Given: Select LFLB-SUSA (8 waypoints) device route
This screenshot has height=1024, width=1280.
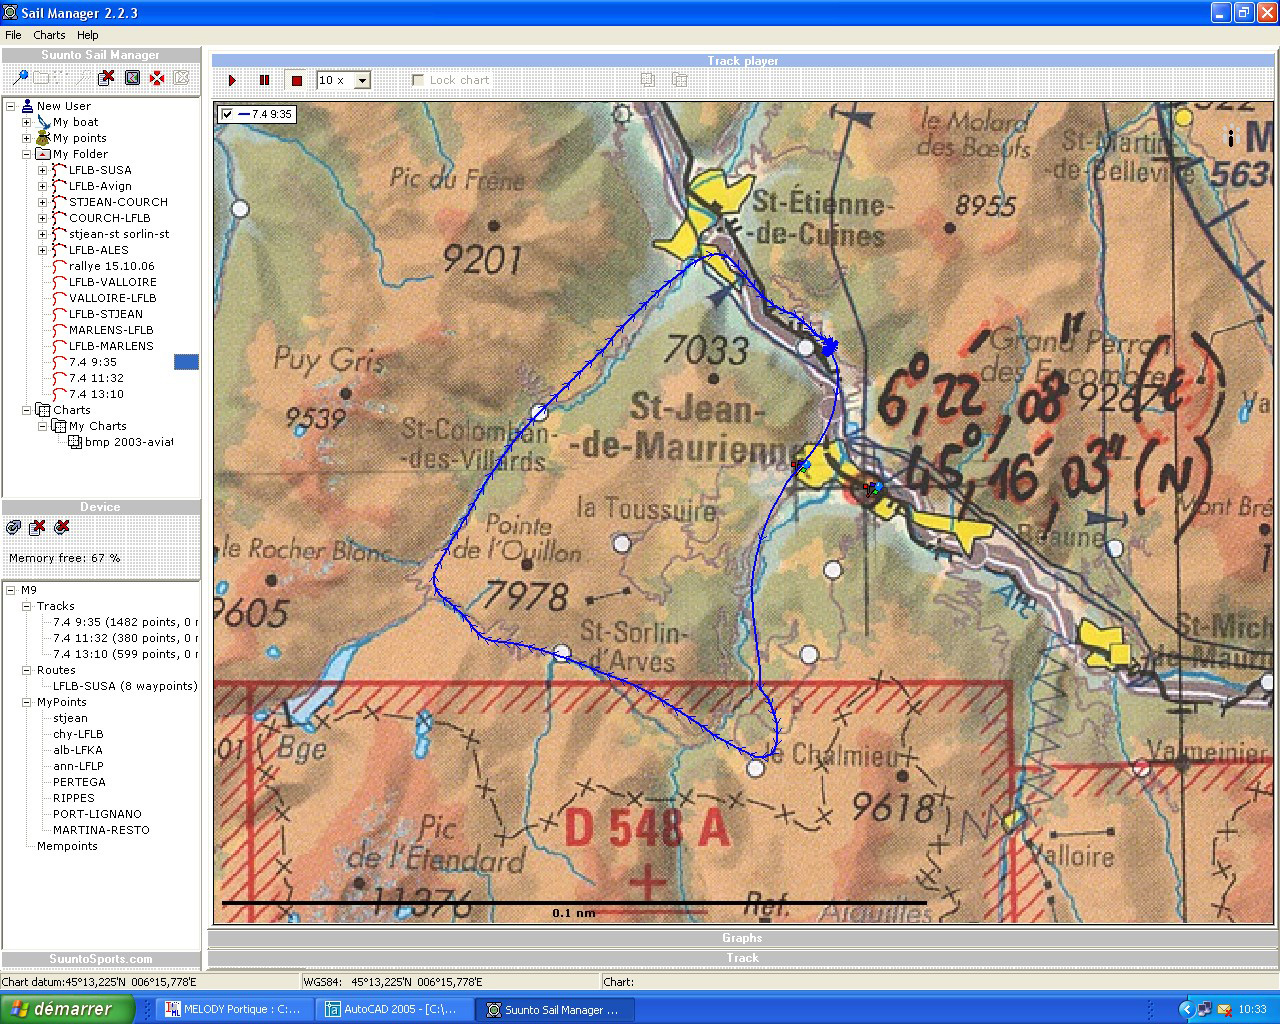Looking at the screenshot, I should click(x=125, y=686).
